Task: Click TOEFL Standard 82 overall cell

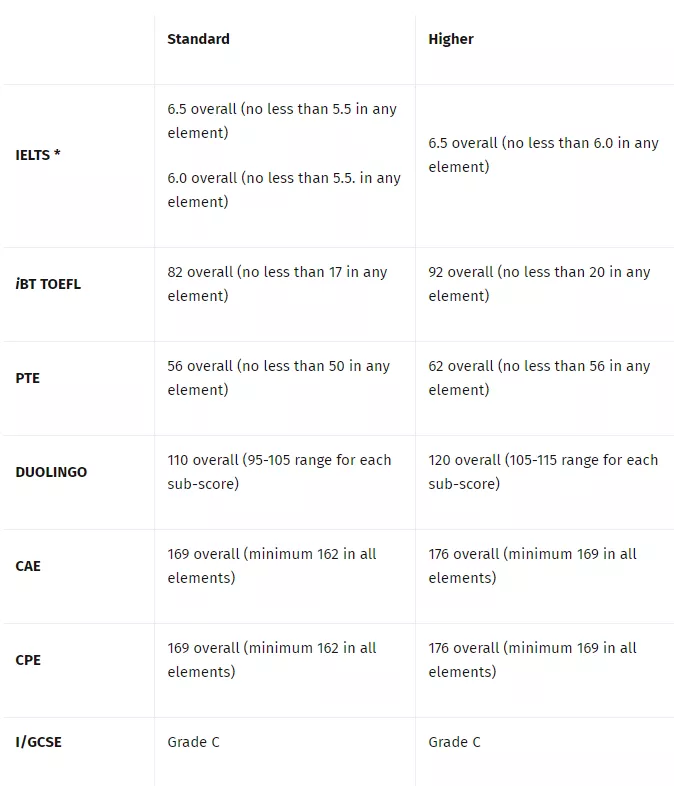Action: (x=277, y=284)
